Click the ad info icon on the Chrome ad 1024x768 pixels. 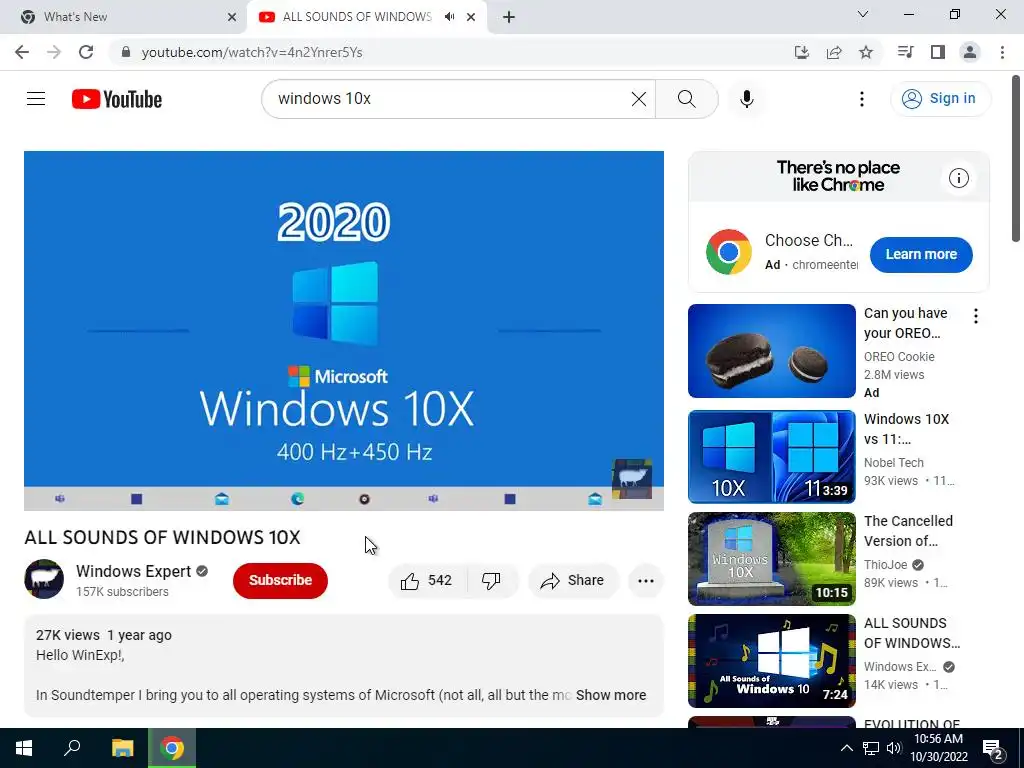click(x=958, y=178)
